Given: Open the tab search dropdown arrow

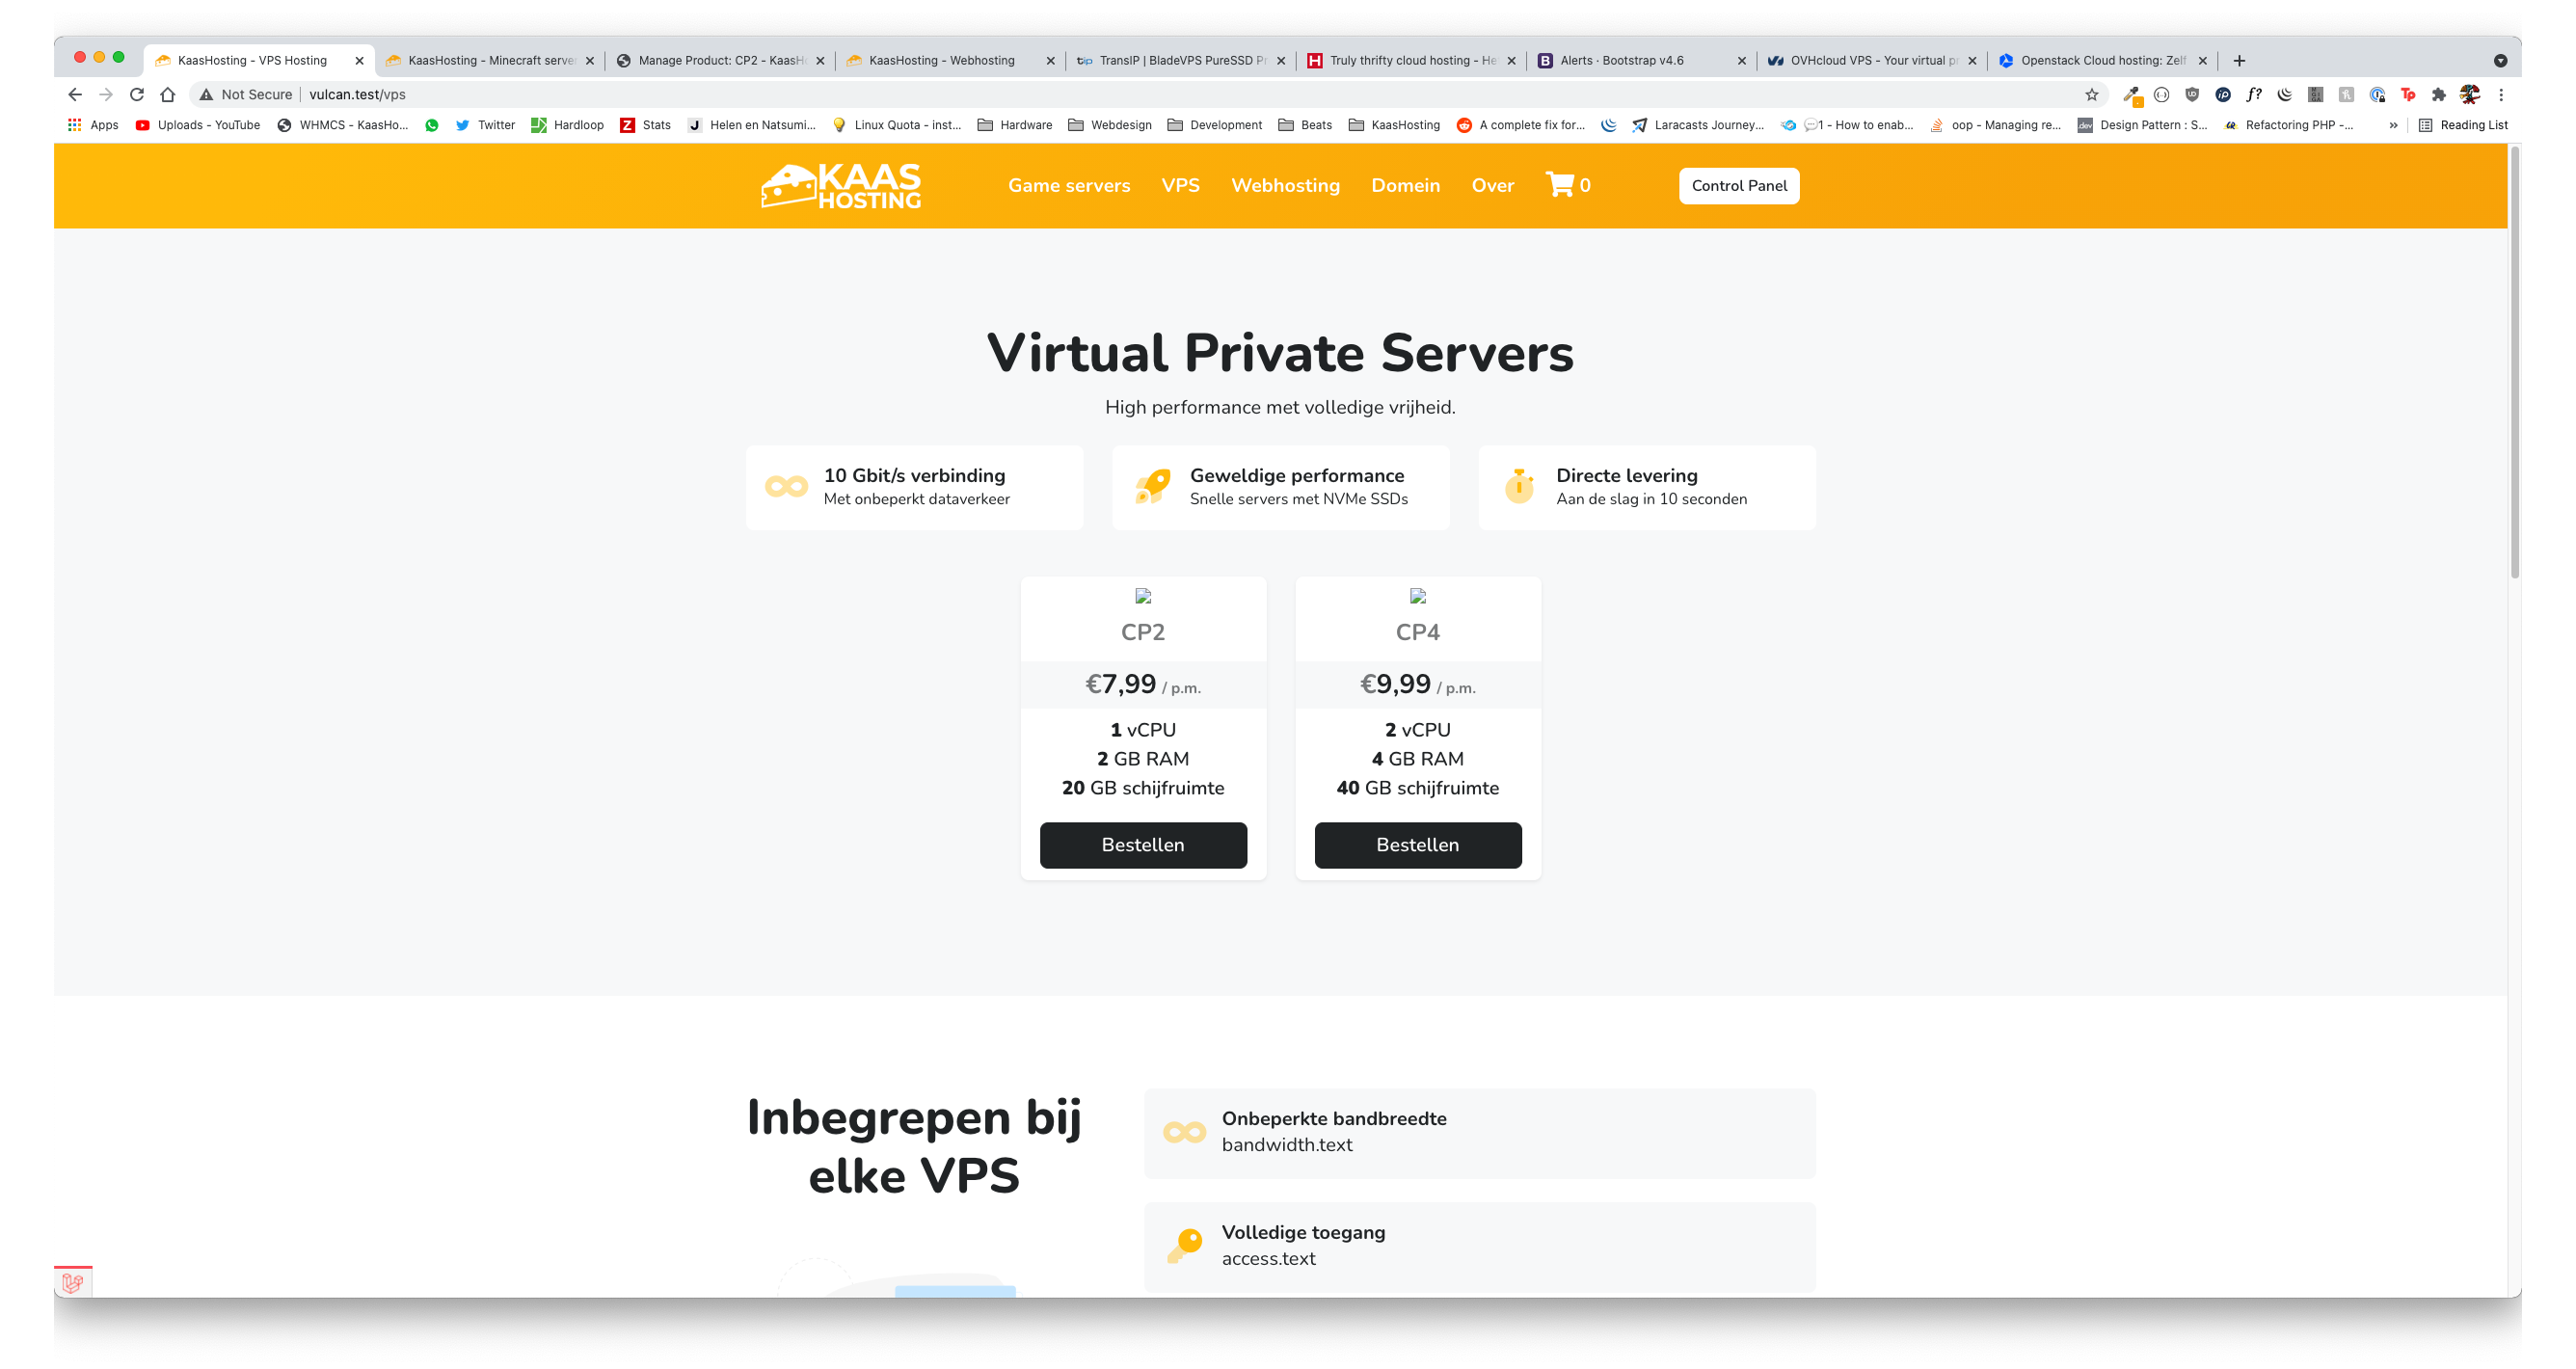Looking at the screenshot, I should pyautogui.click(x=2500, y=60).
